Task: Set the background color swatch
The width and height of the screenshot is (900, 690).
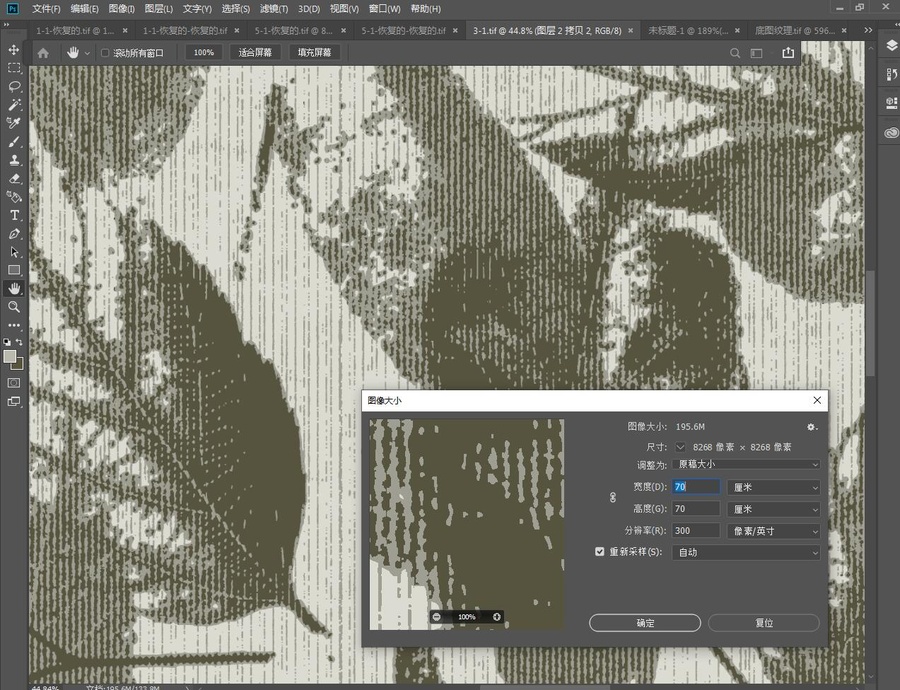Action: pos(18,364)
